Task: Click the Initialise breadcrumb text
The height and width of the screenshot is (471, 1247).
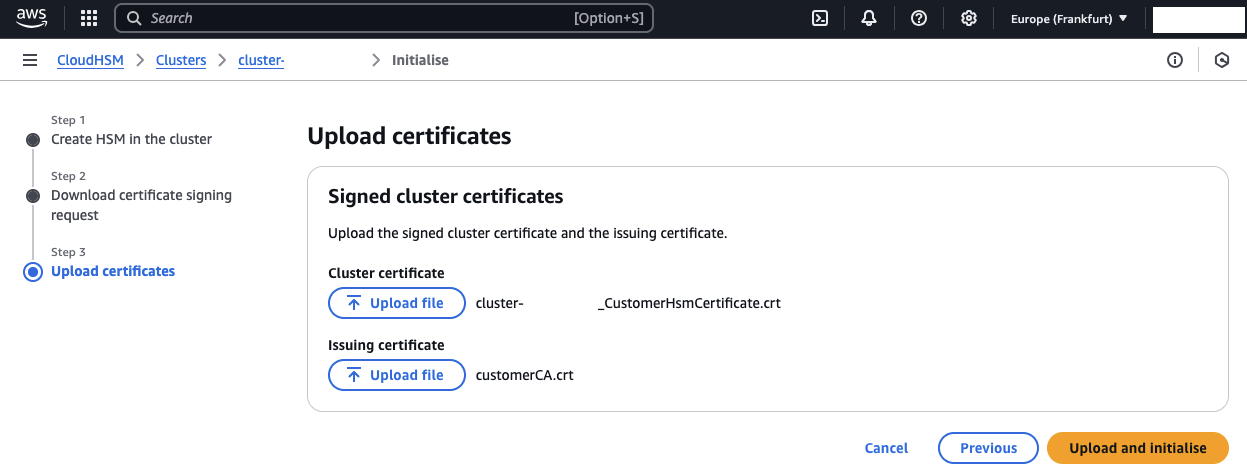Action: tap(420, 60)
